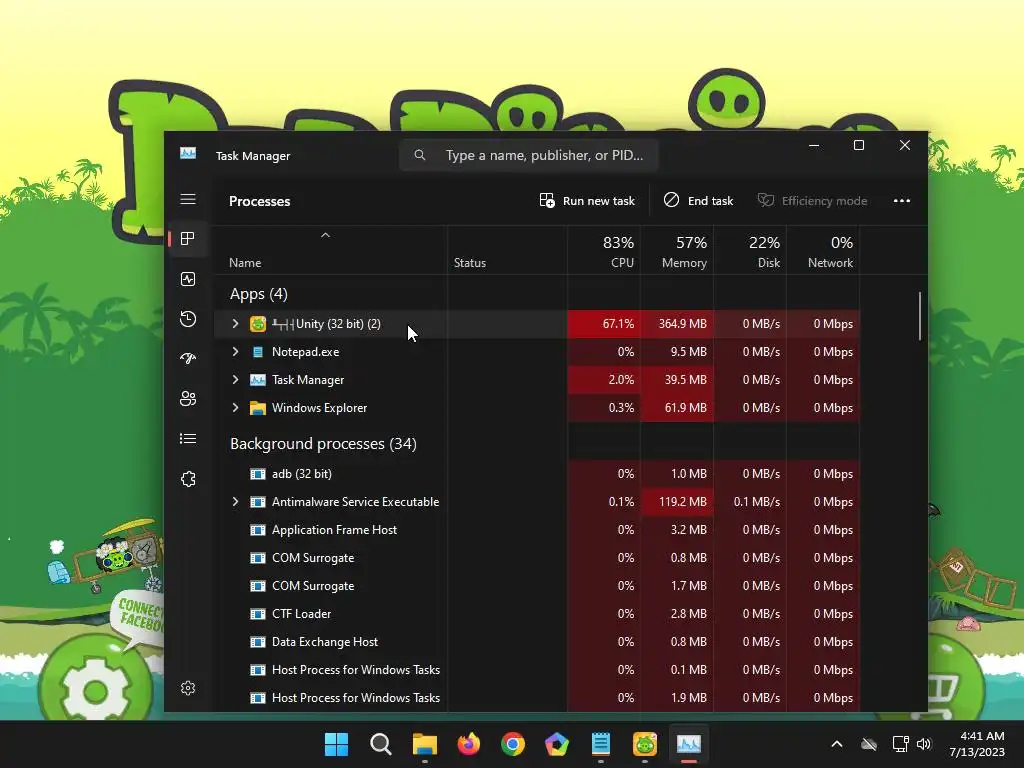The height and width of the screenshot is (768, 1024).
Task: Open the Task Manager hamburger navigation menu
Action: [188, 199]
